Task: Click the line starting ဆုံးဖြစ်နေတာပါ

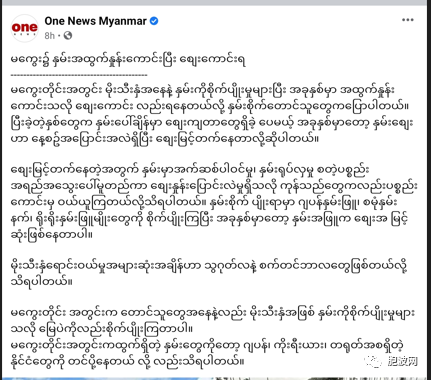Action: [52, 236]
